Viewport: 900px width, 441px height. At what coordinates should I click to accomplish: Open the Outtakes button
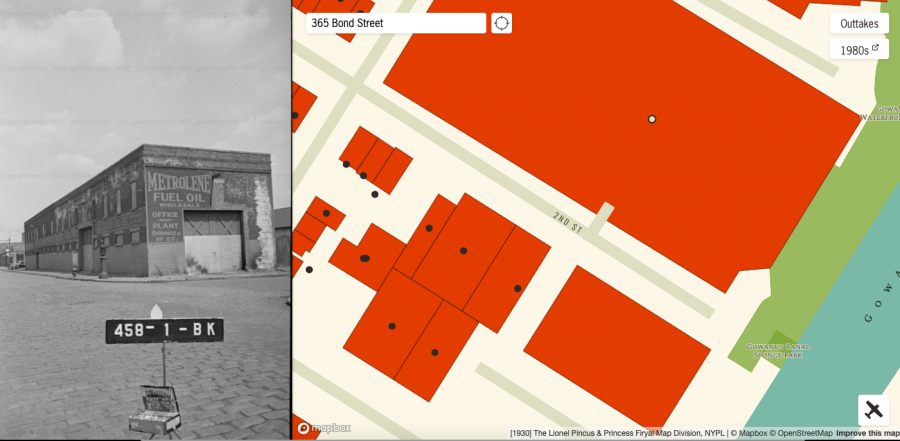pos(859,24)
